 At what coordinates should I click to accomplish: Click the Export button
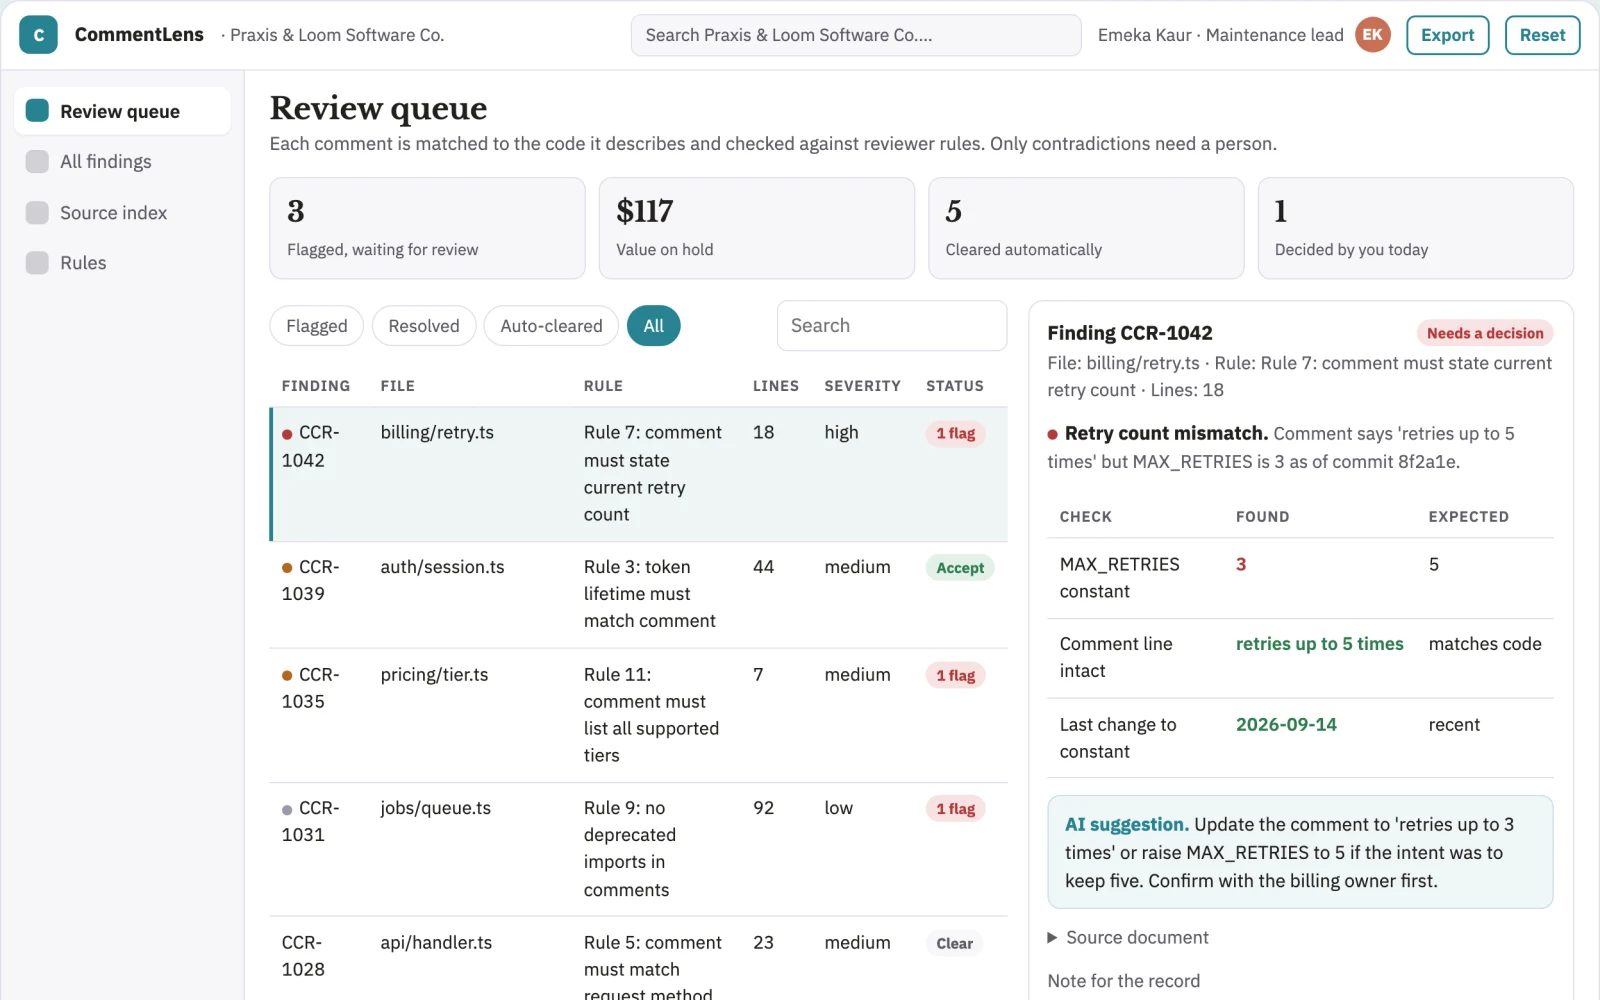[x=1447, y=35]
